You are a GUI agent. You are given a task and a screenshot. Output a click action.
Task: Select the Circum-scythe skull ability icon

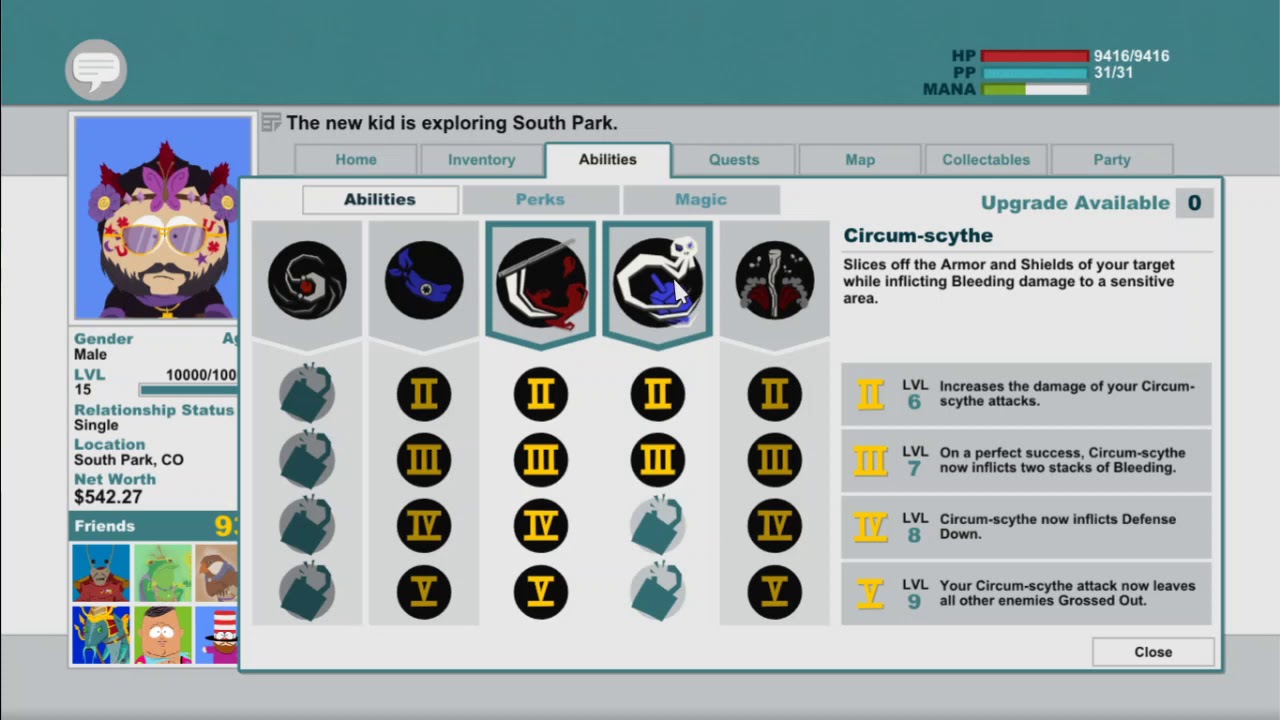click(x=658, y=283)
